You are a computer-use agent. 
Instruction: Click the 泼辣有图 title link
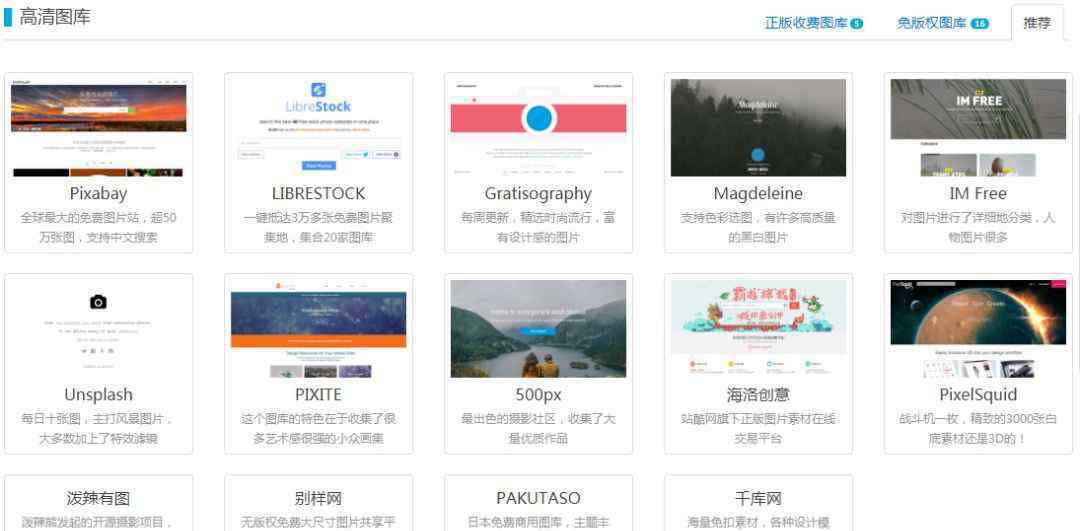[x=98, y=498]
